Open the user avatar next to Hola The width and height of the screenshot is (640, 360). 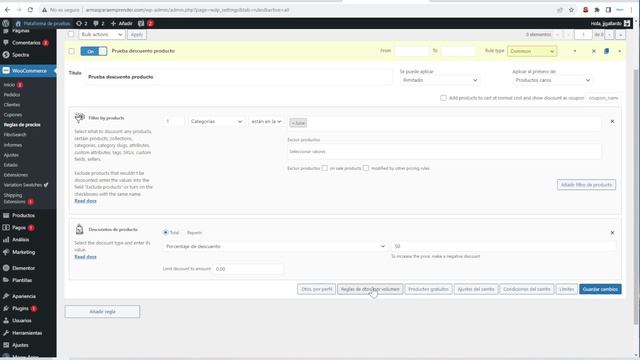627,23
